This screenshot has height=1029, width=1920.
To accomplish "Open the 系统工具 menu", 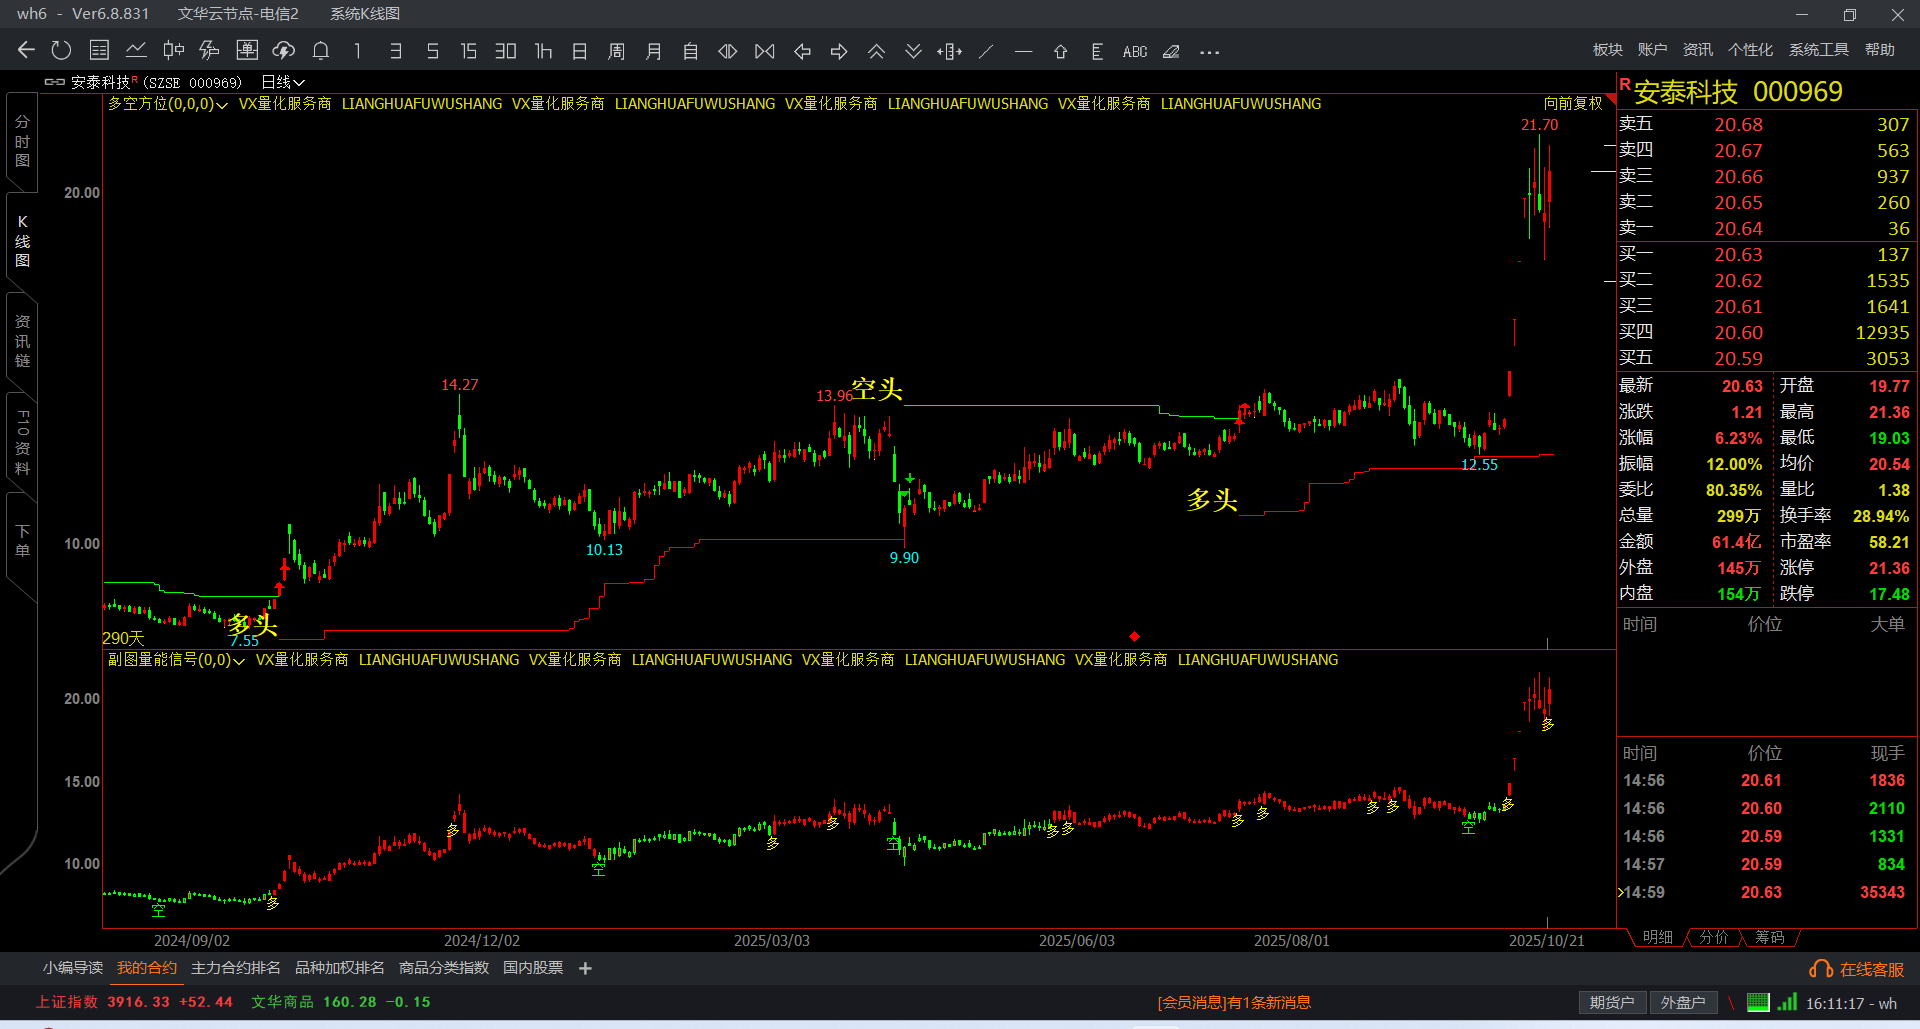I will coord(1819,50).
